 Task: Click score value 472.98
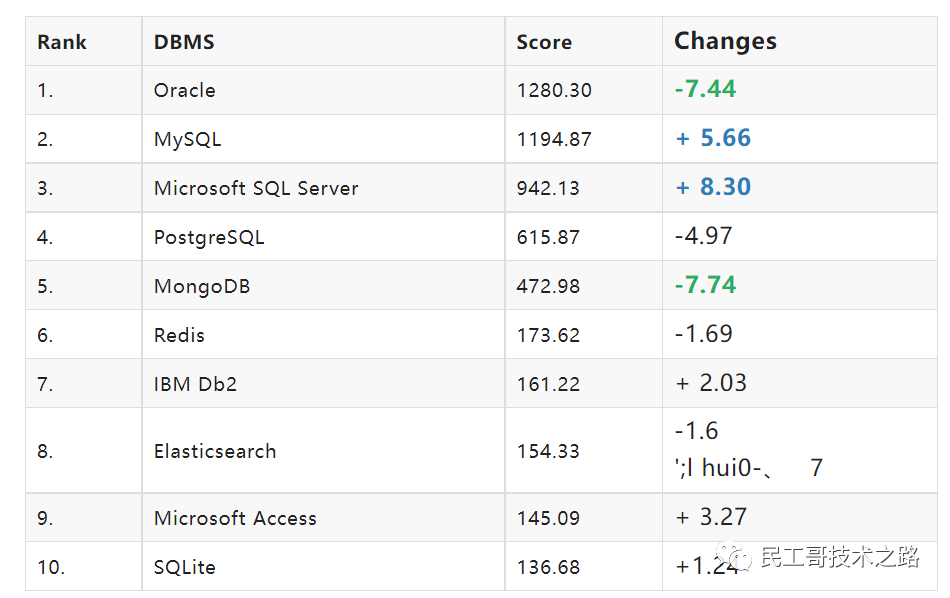pos(548,287)
